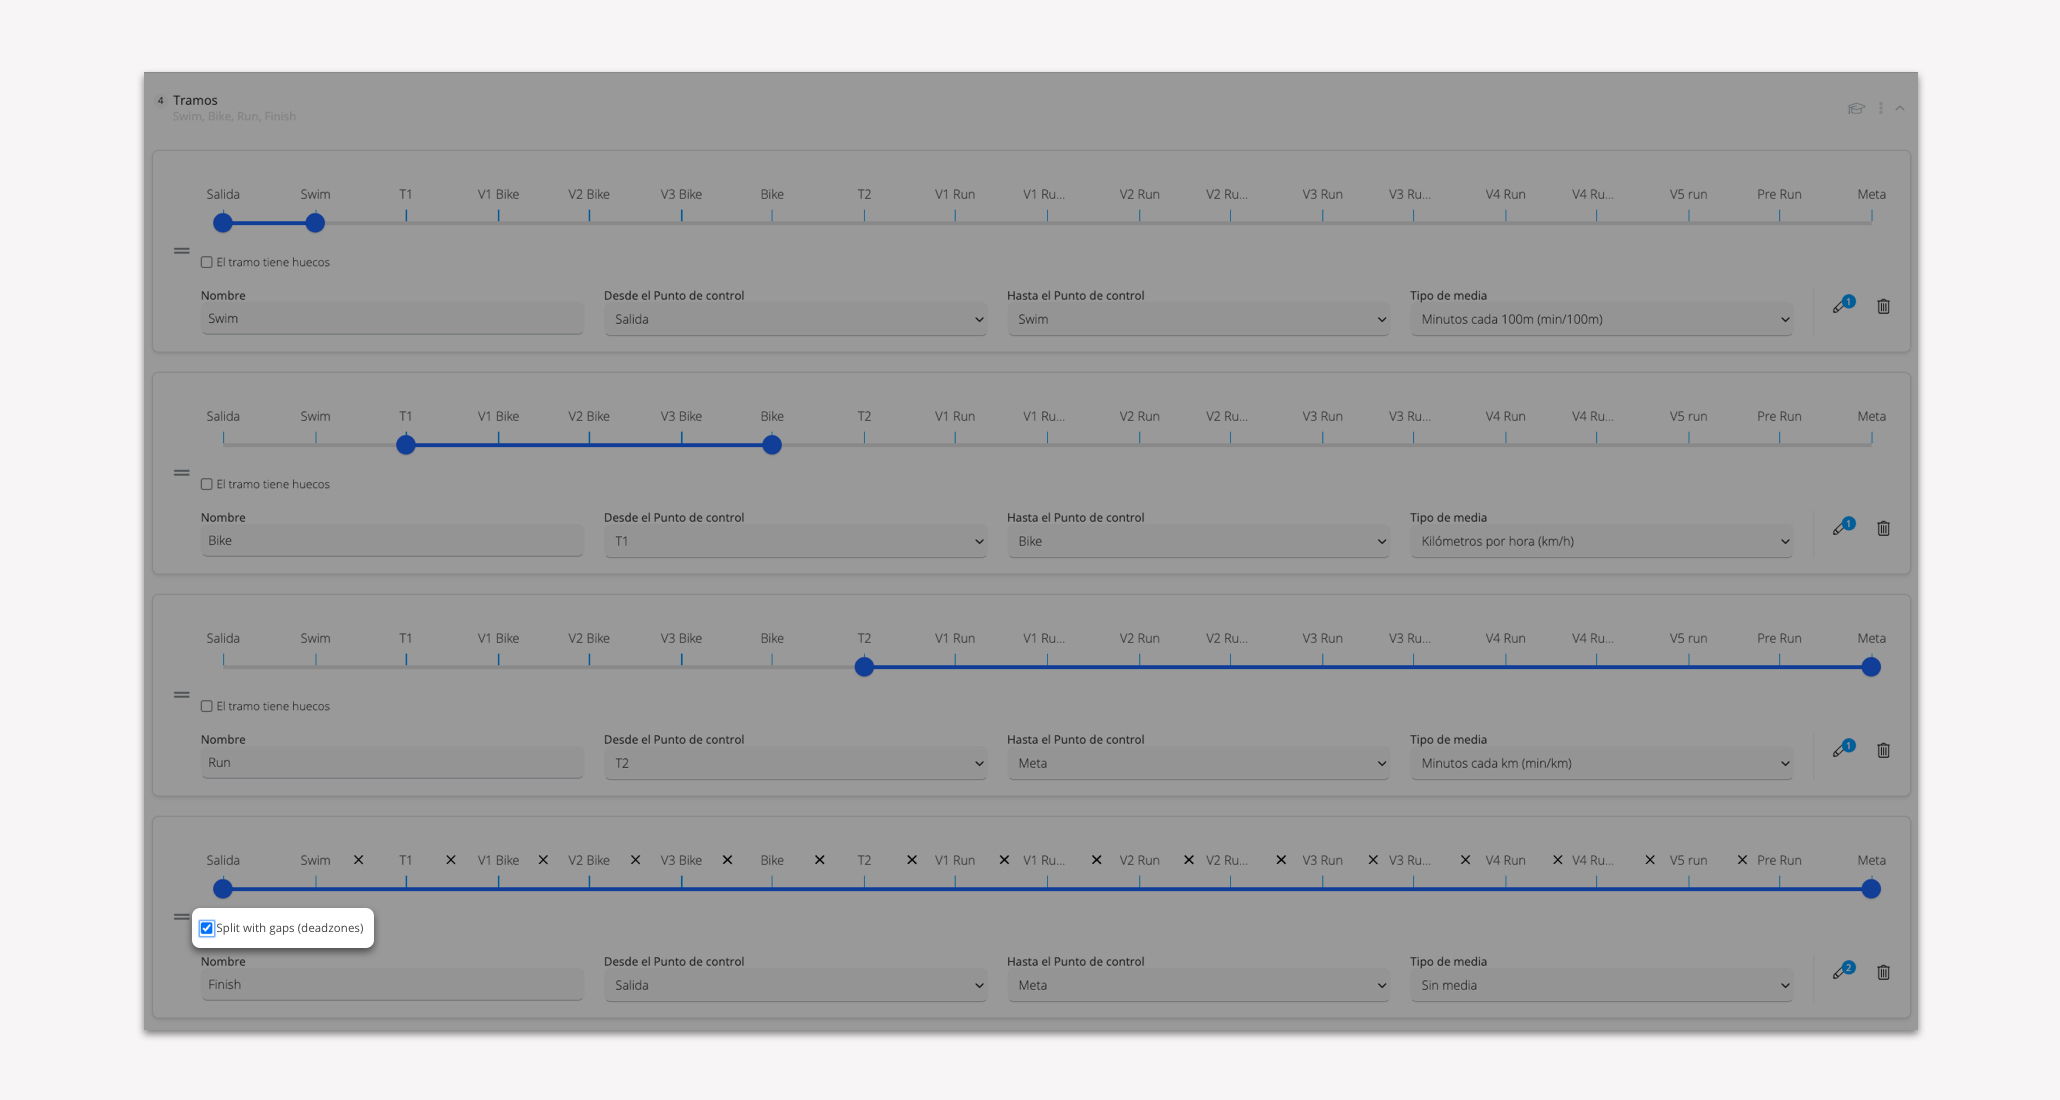Click the Salida slider handle in Swim split

point(223,223)
